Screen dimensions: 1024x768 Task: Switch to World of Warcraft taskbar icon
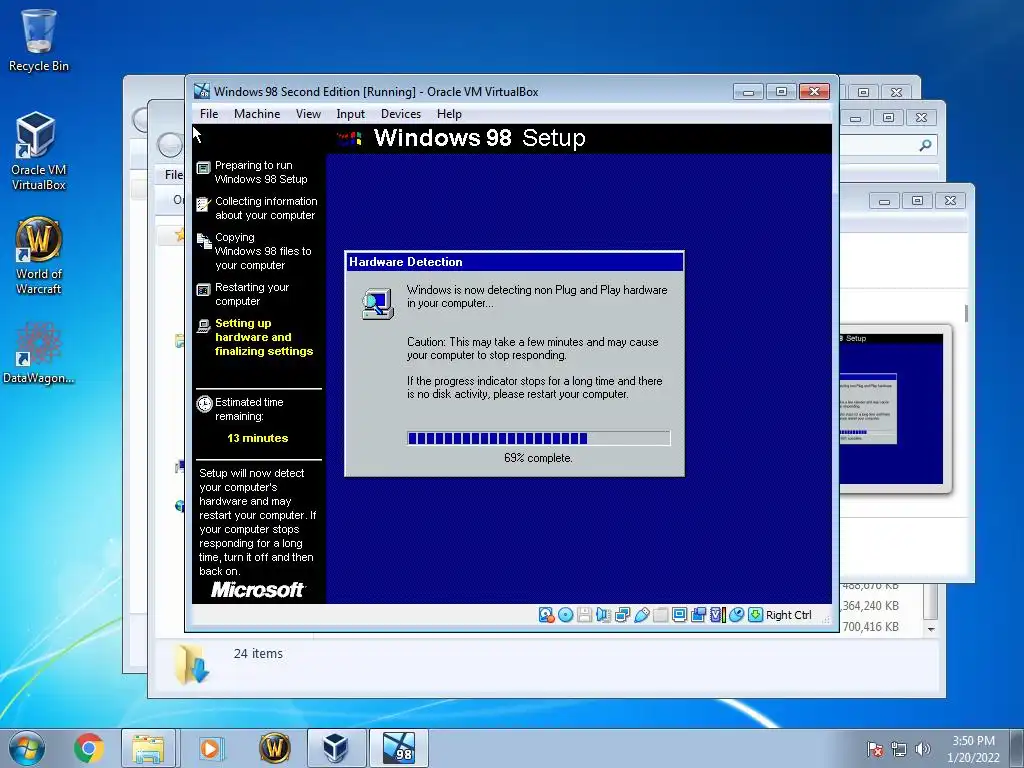tap(274, 748)
